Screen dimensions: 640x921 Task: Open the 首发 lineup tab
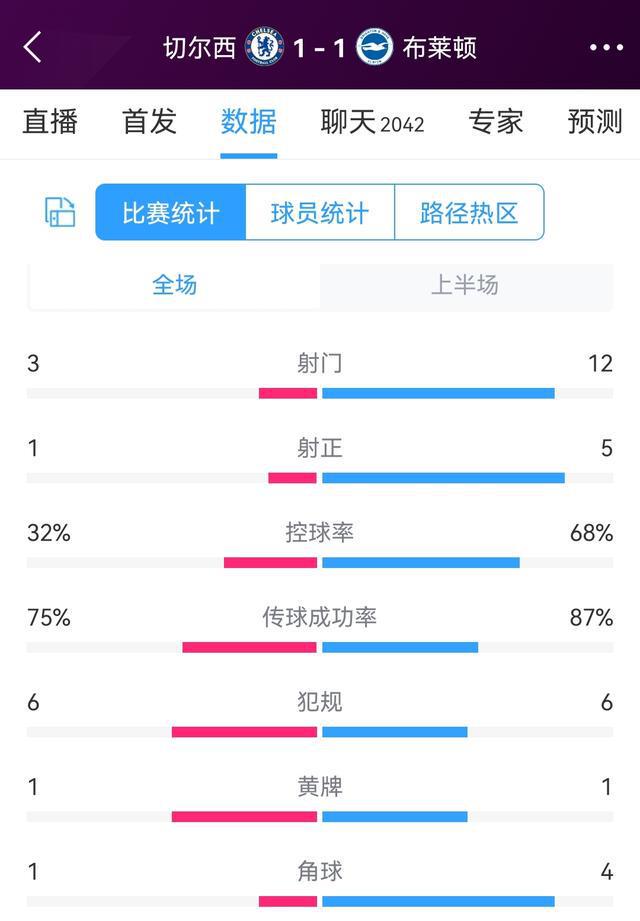click(x=148, y=122)
